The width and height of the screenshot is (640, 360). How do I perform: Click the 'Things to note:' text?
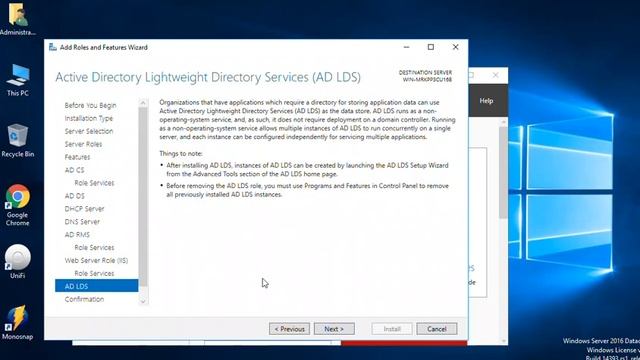coord(181,153)
